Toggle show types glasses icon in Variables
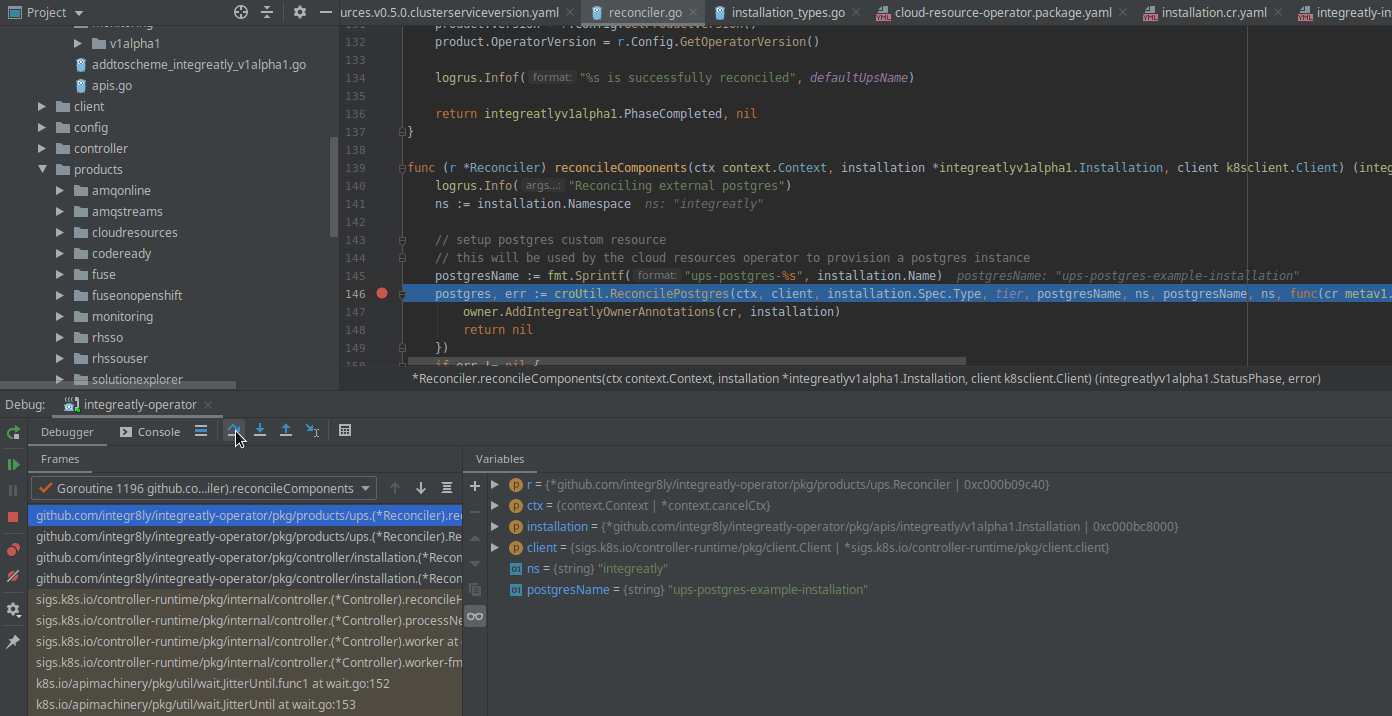Viewport: 1392px width, 716px height. click(x=475, y=616)
